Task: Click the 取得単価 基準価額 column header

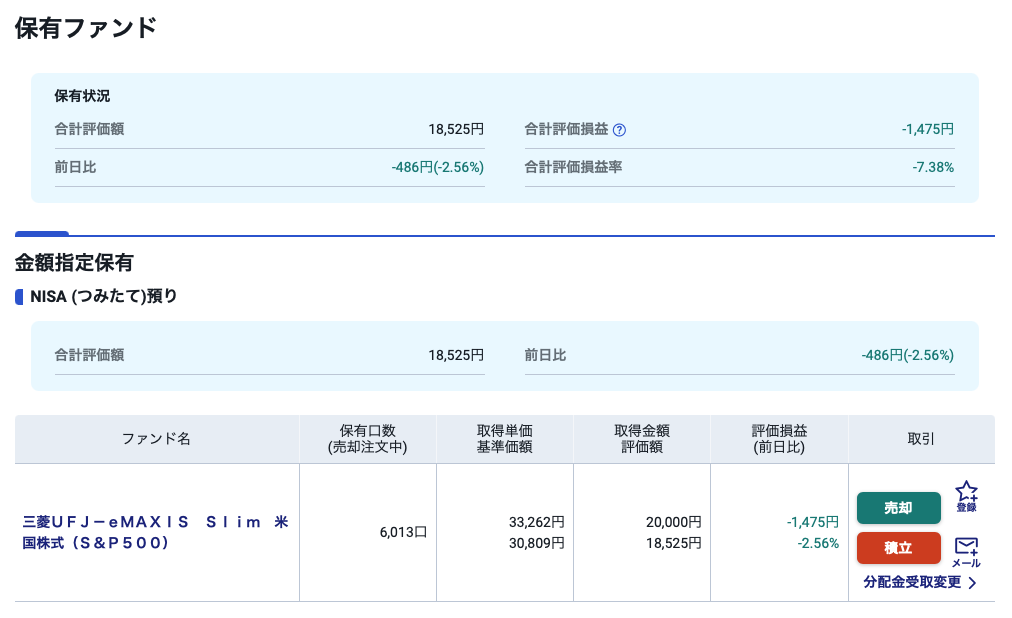Action: [x=504, y=439]
